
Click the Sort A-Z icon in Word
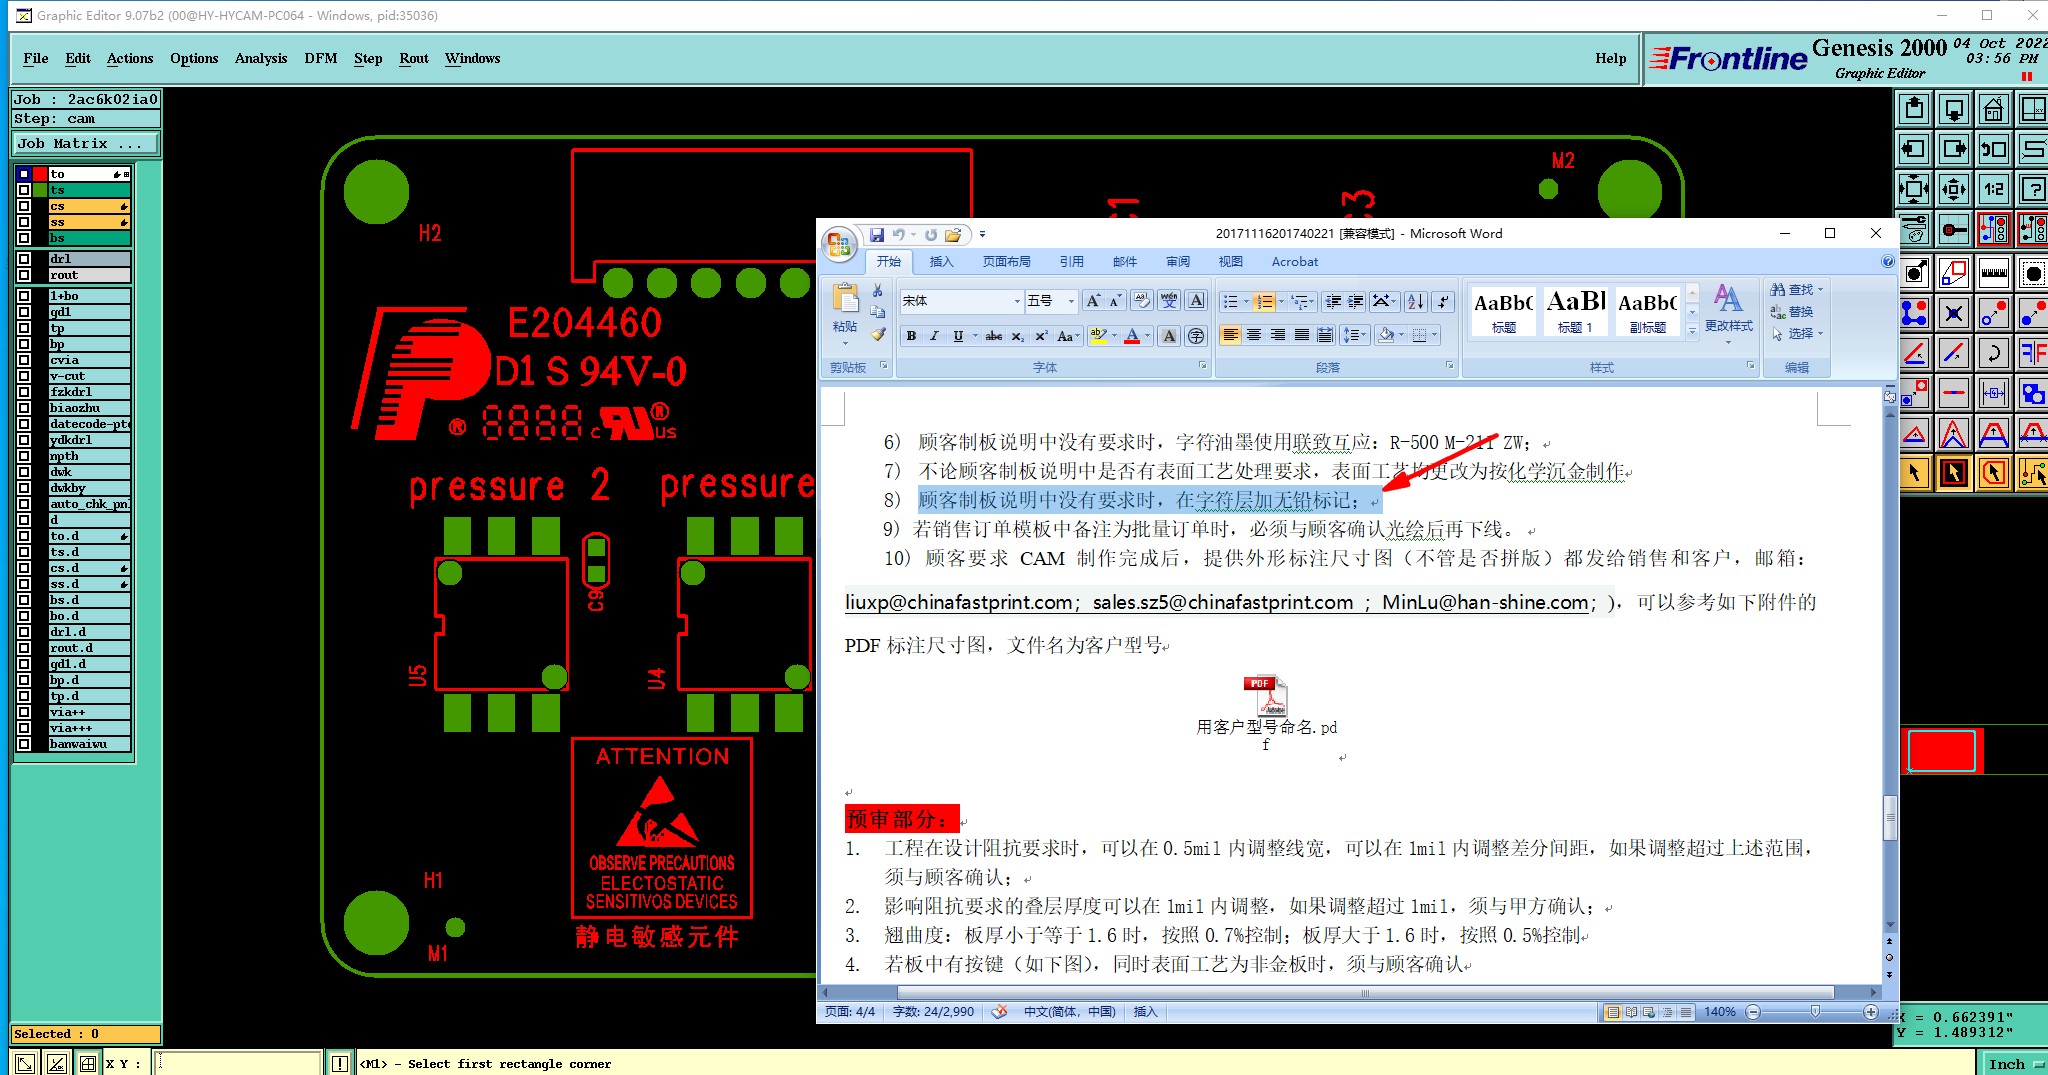pos(1416,301)
